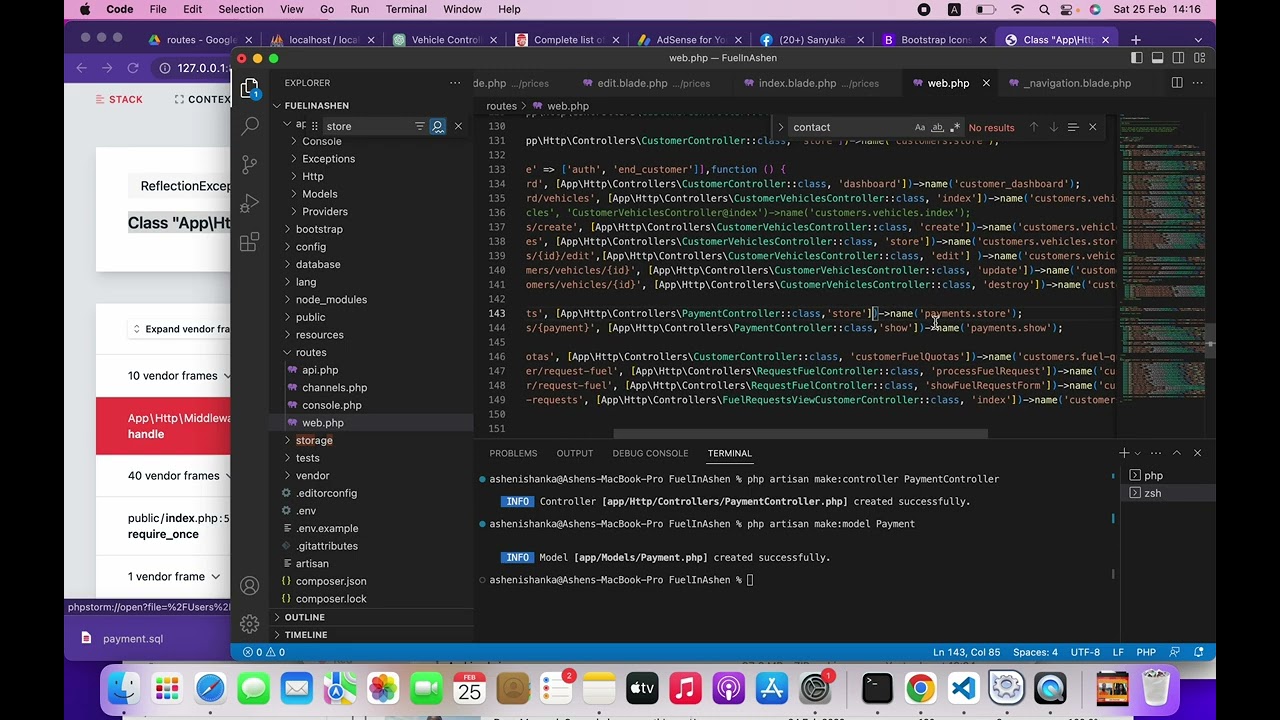Go back in the Chrome window
The width and height of the screenshot is (1280, 720).
(82, 68)
